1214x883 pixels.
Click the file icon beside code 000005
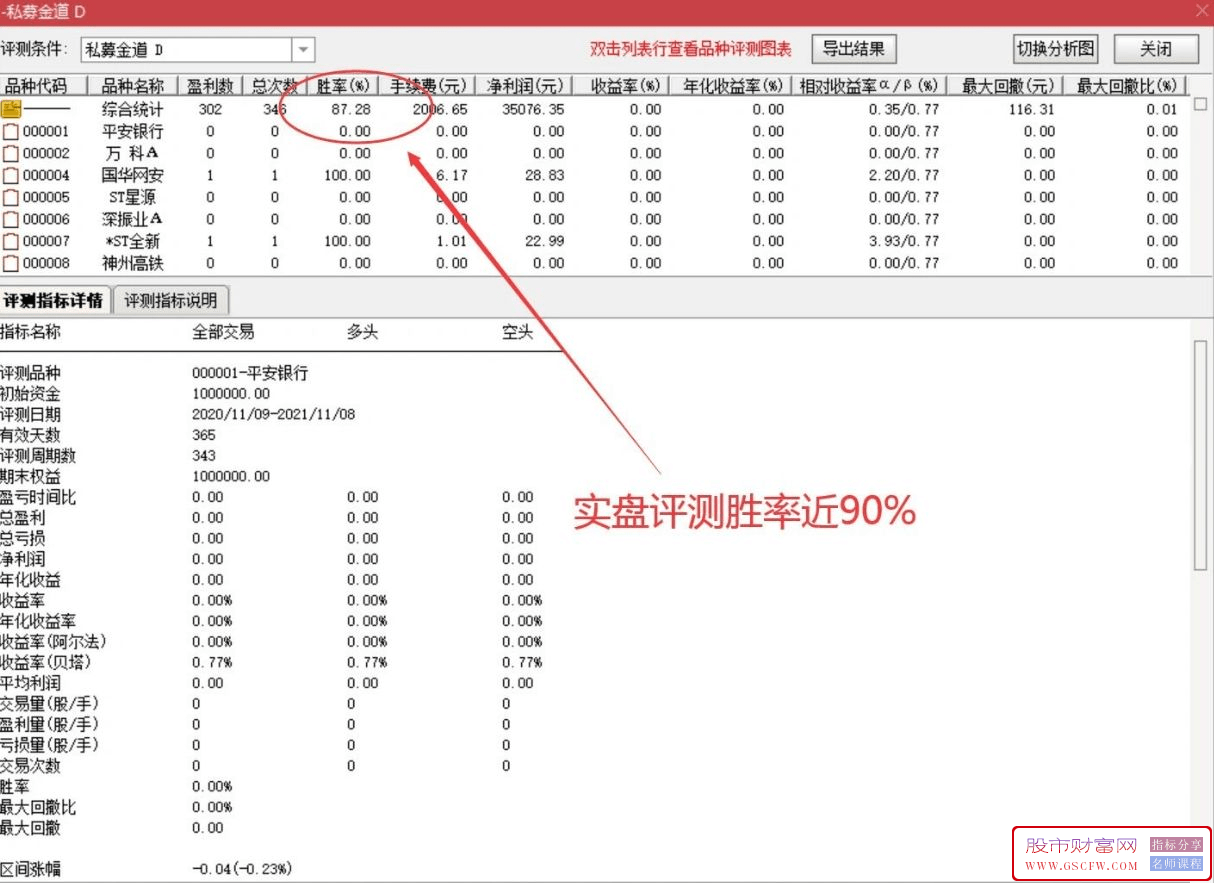click(x=10, y=197)
